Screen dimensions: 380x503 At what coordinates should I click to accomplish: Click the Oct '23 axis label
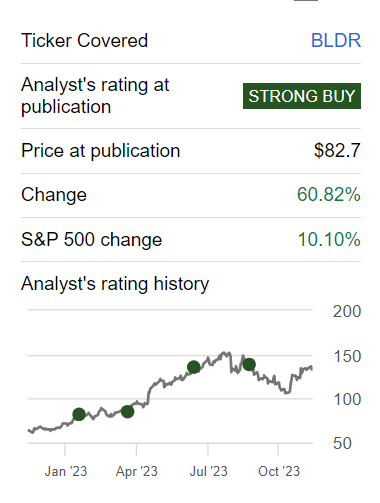click(279, 472)
